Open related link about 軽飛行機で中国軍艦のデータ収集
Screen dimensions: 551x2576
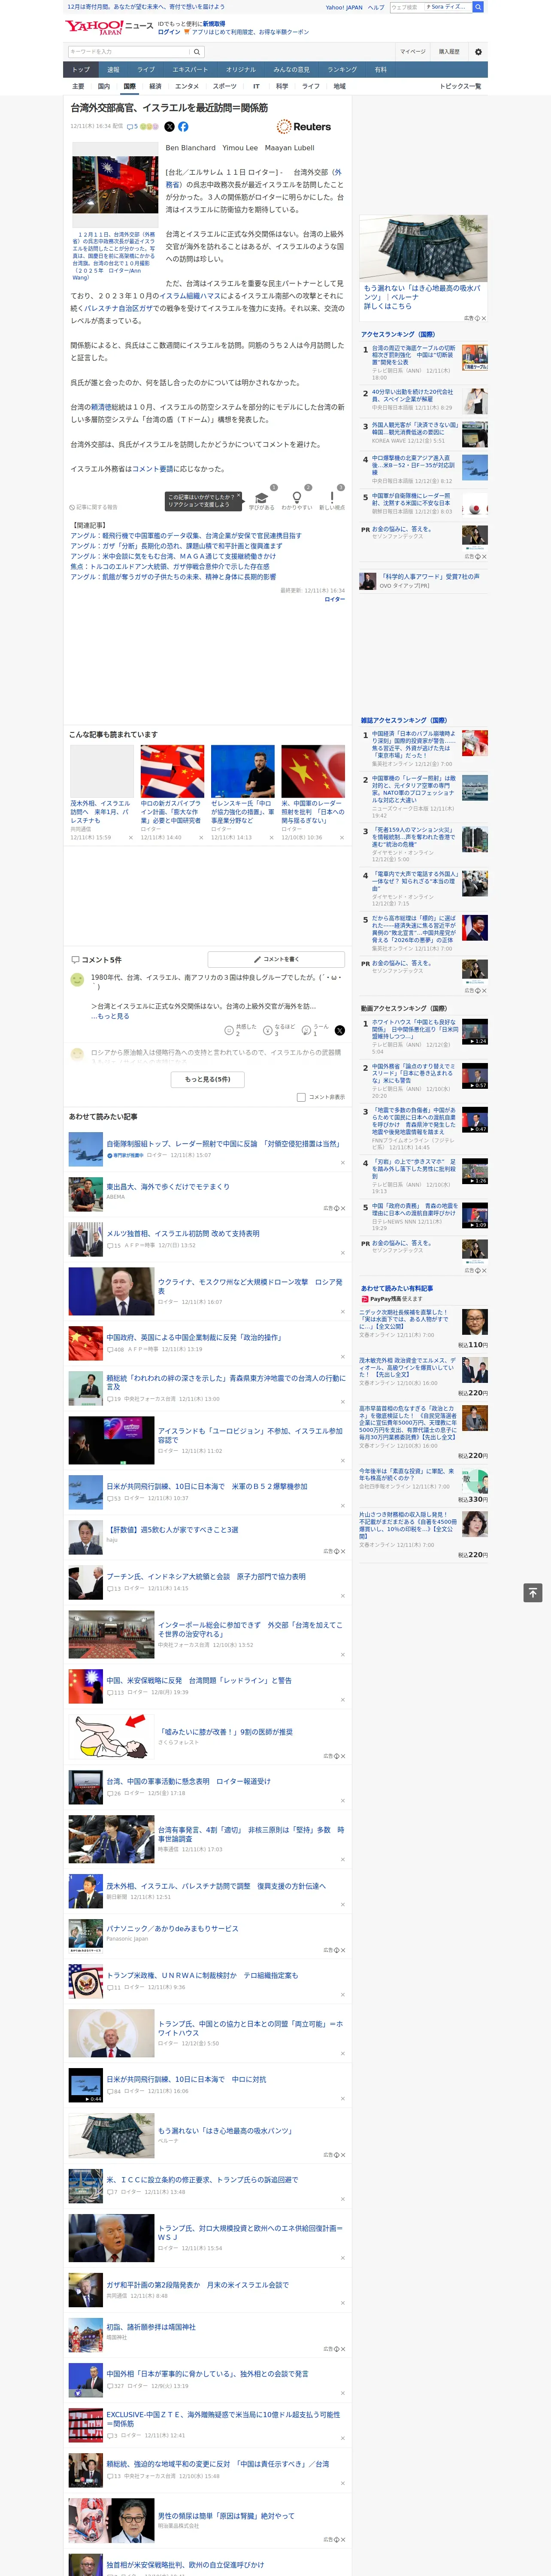point(185,536)
